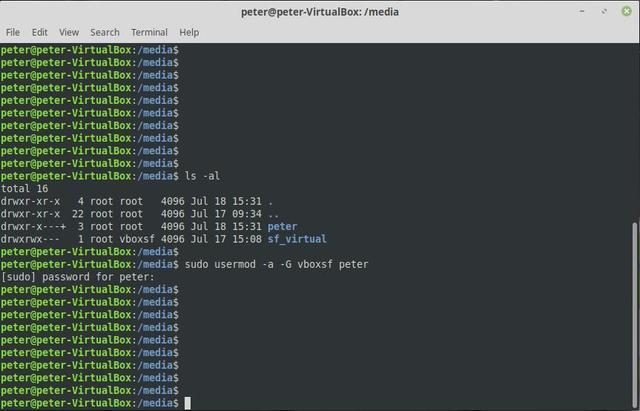Click the 'drwxrwx---' permissions text
640x411 pixels.
[30, 239]
